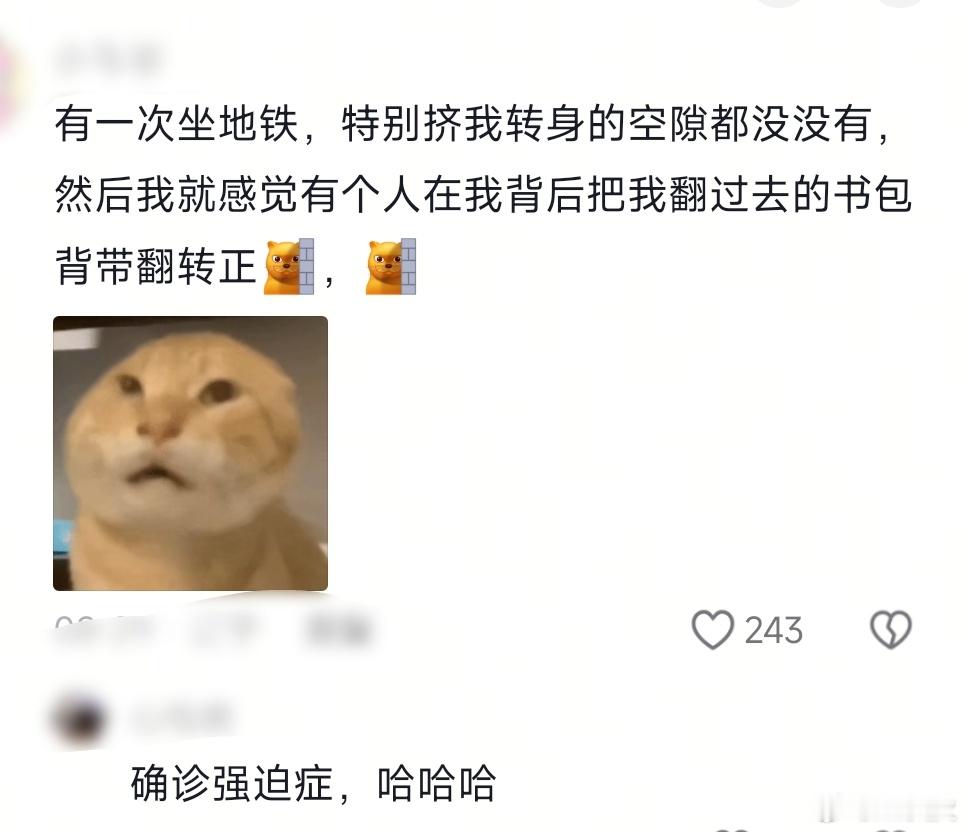The height and width of the screenshot is (832, 966).
Task: Tap the blurred reply button beside timestamp
Action: click(x=338, y=630)
